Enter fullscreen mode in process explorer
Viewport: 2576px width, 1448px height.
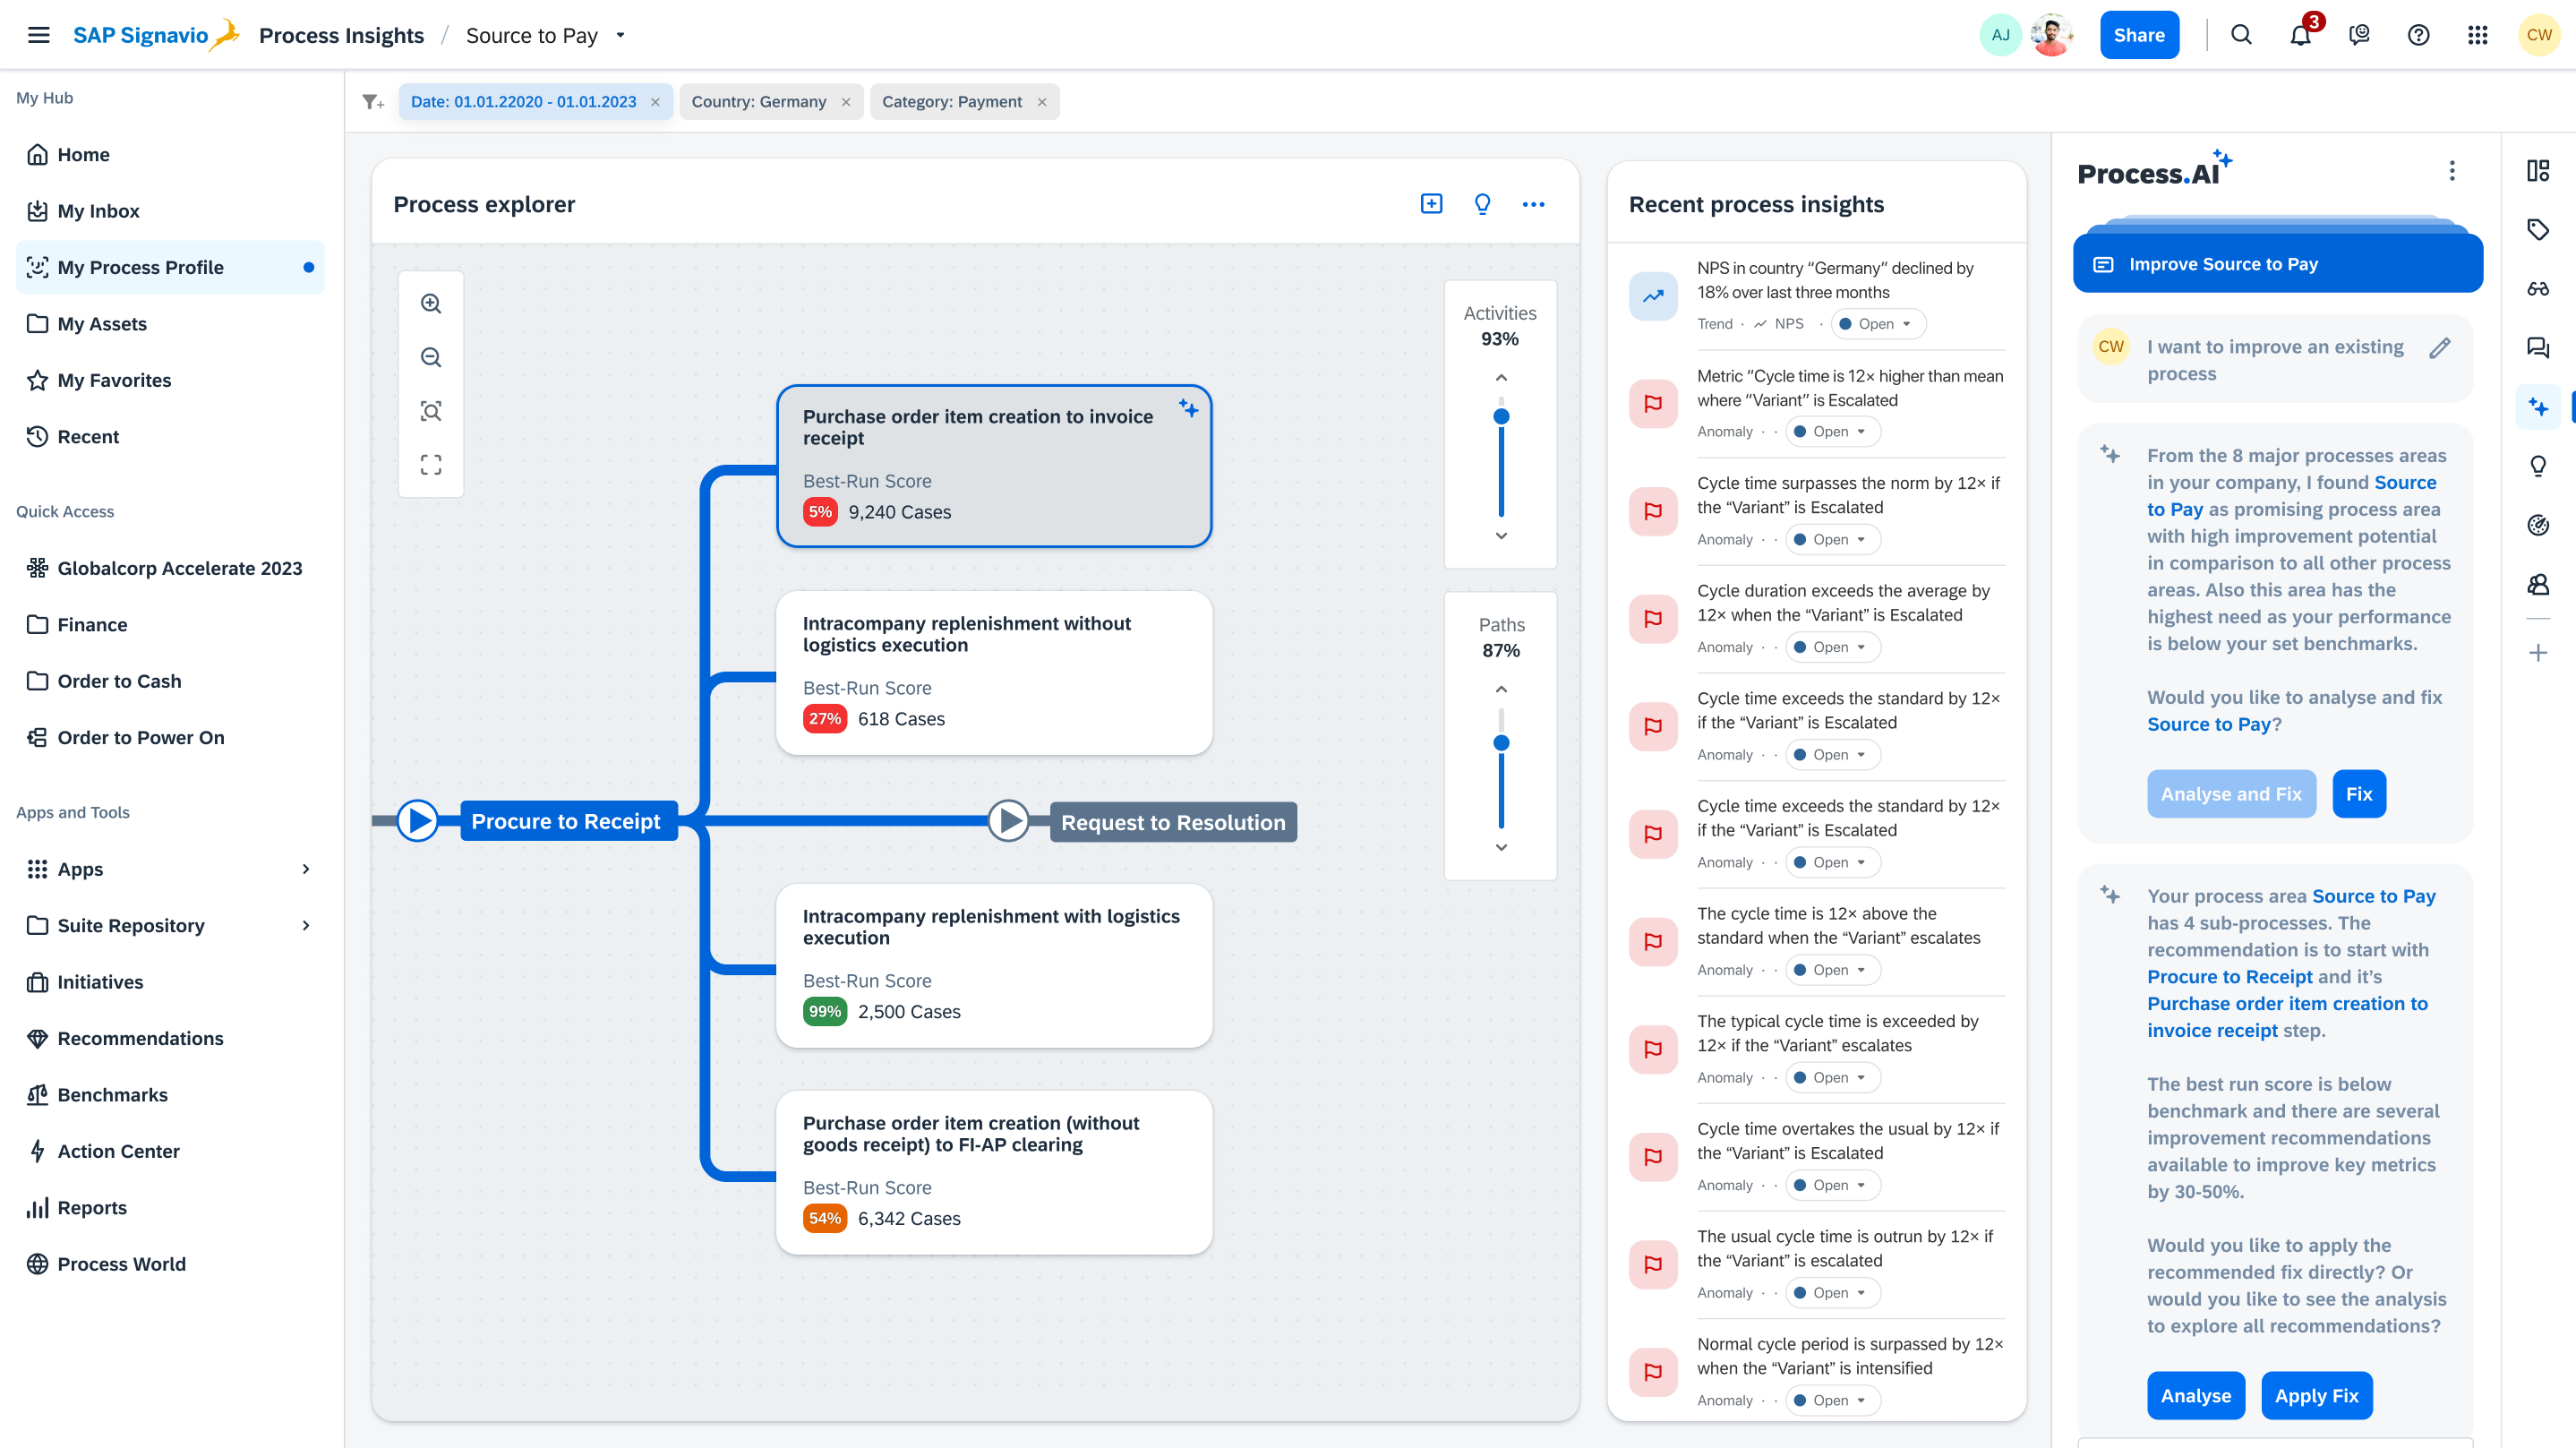431,465
